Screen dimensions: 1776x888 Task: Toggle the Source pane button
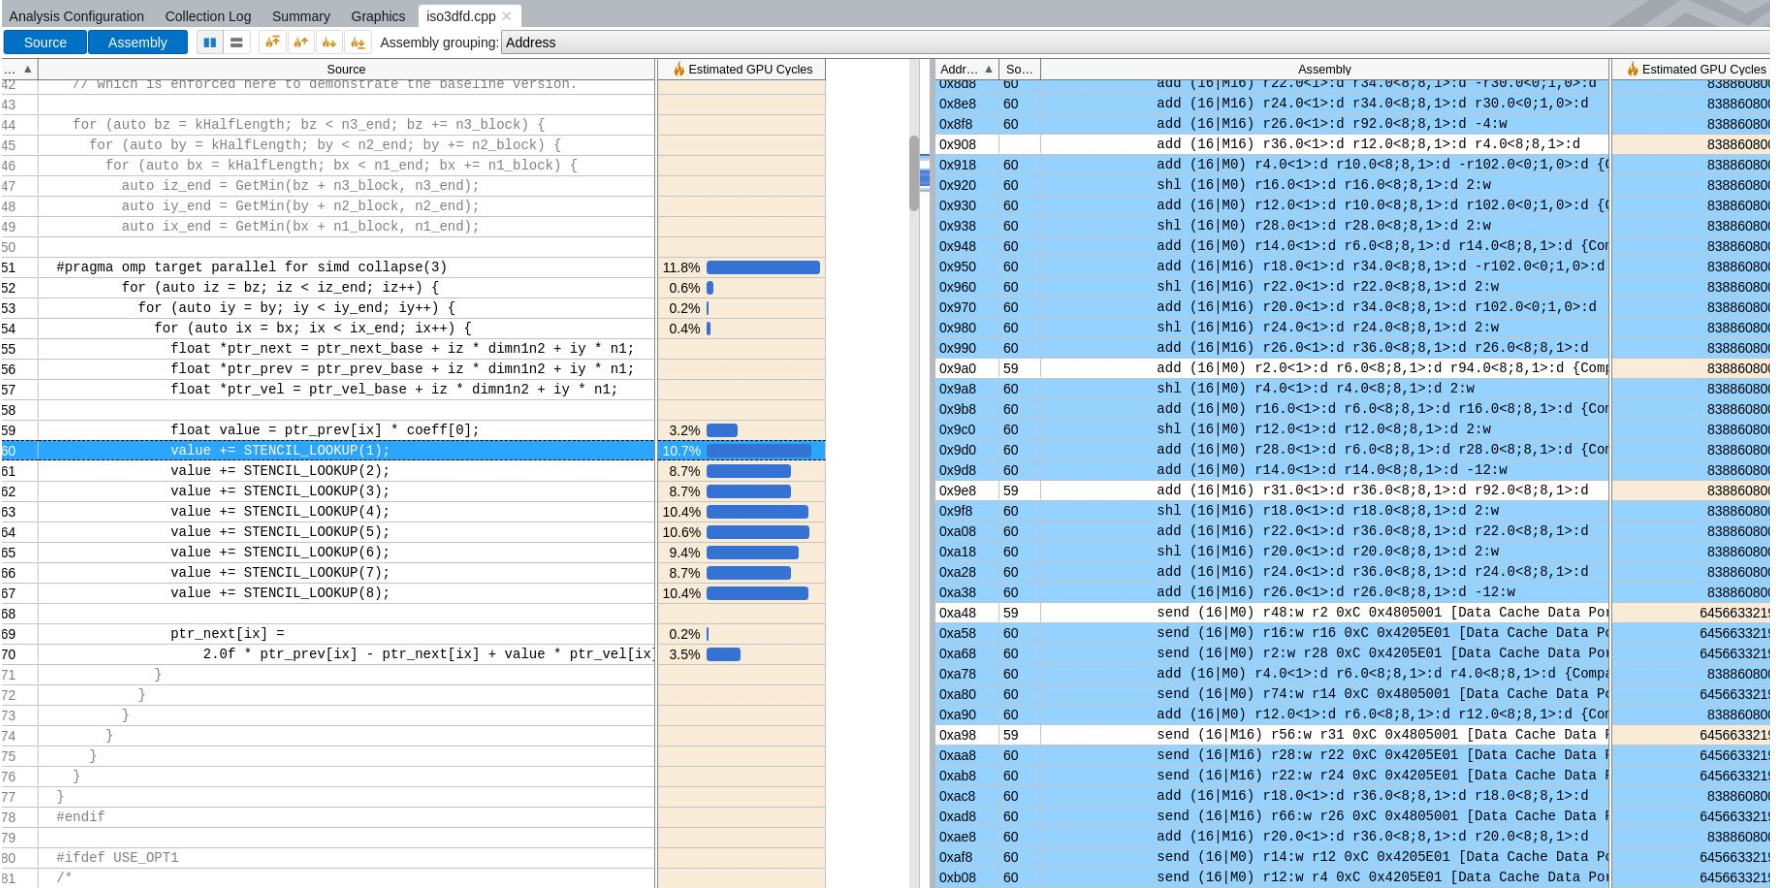45,42
